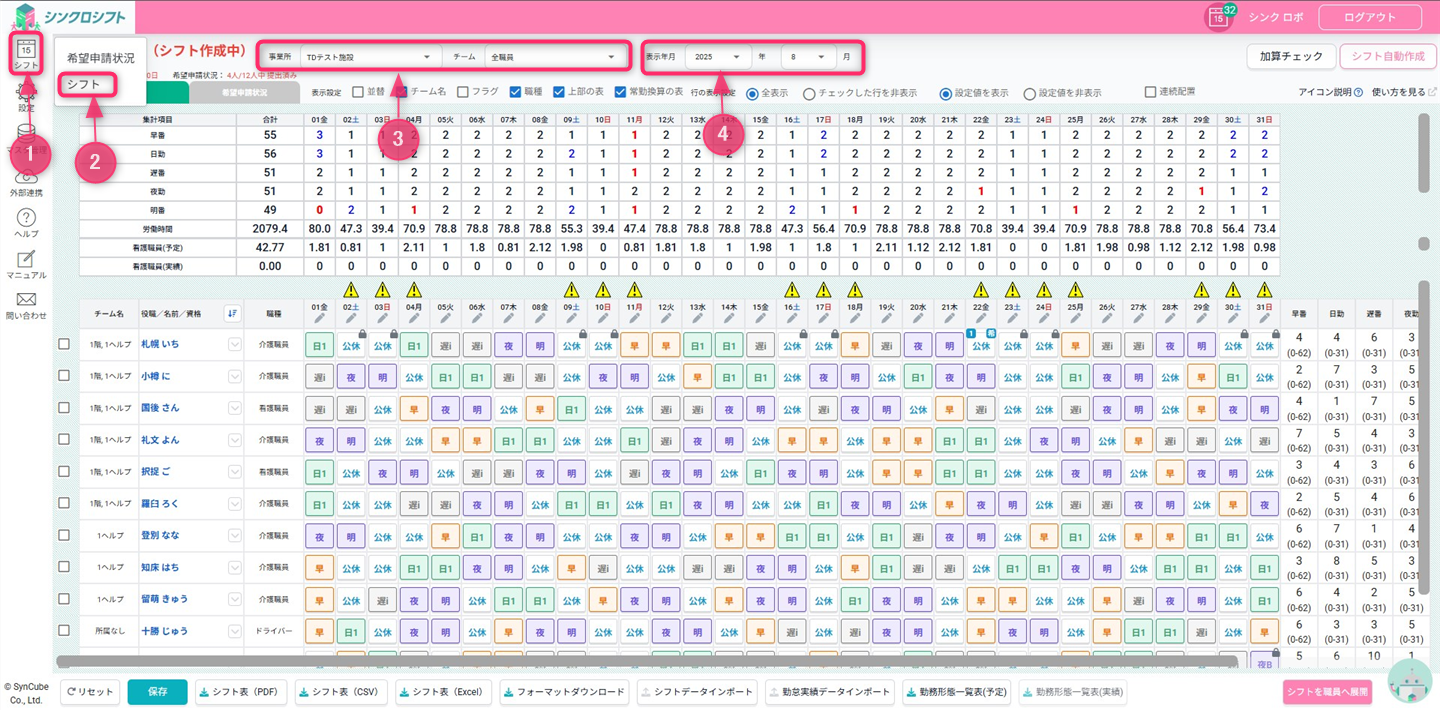Click the pencil edit icon under 28木
Image resolution: width=1440 pixels, height=710 pixels.
point(1170,319)
